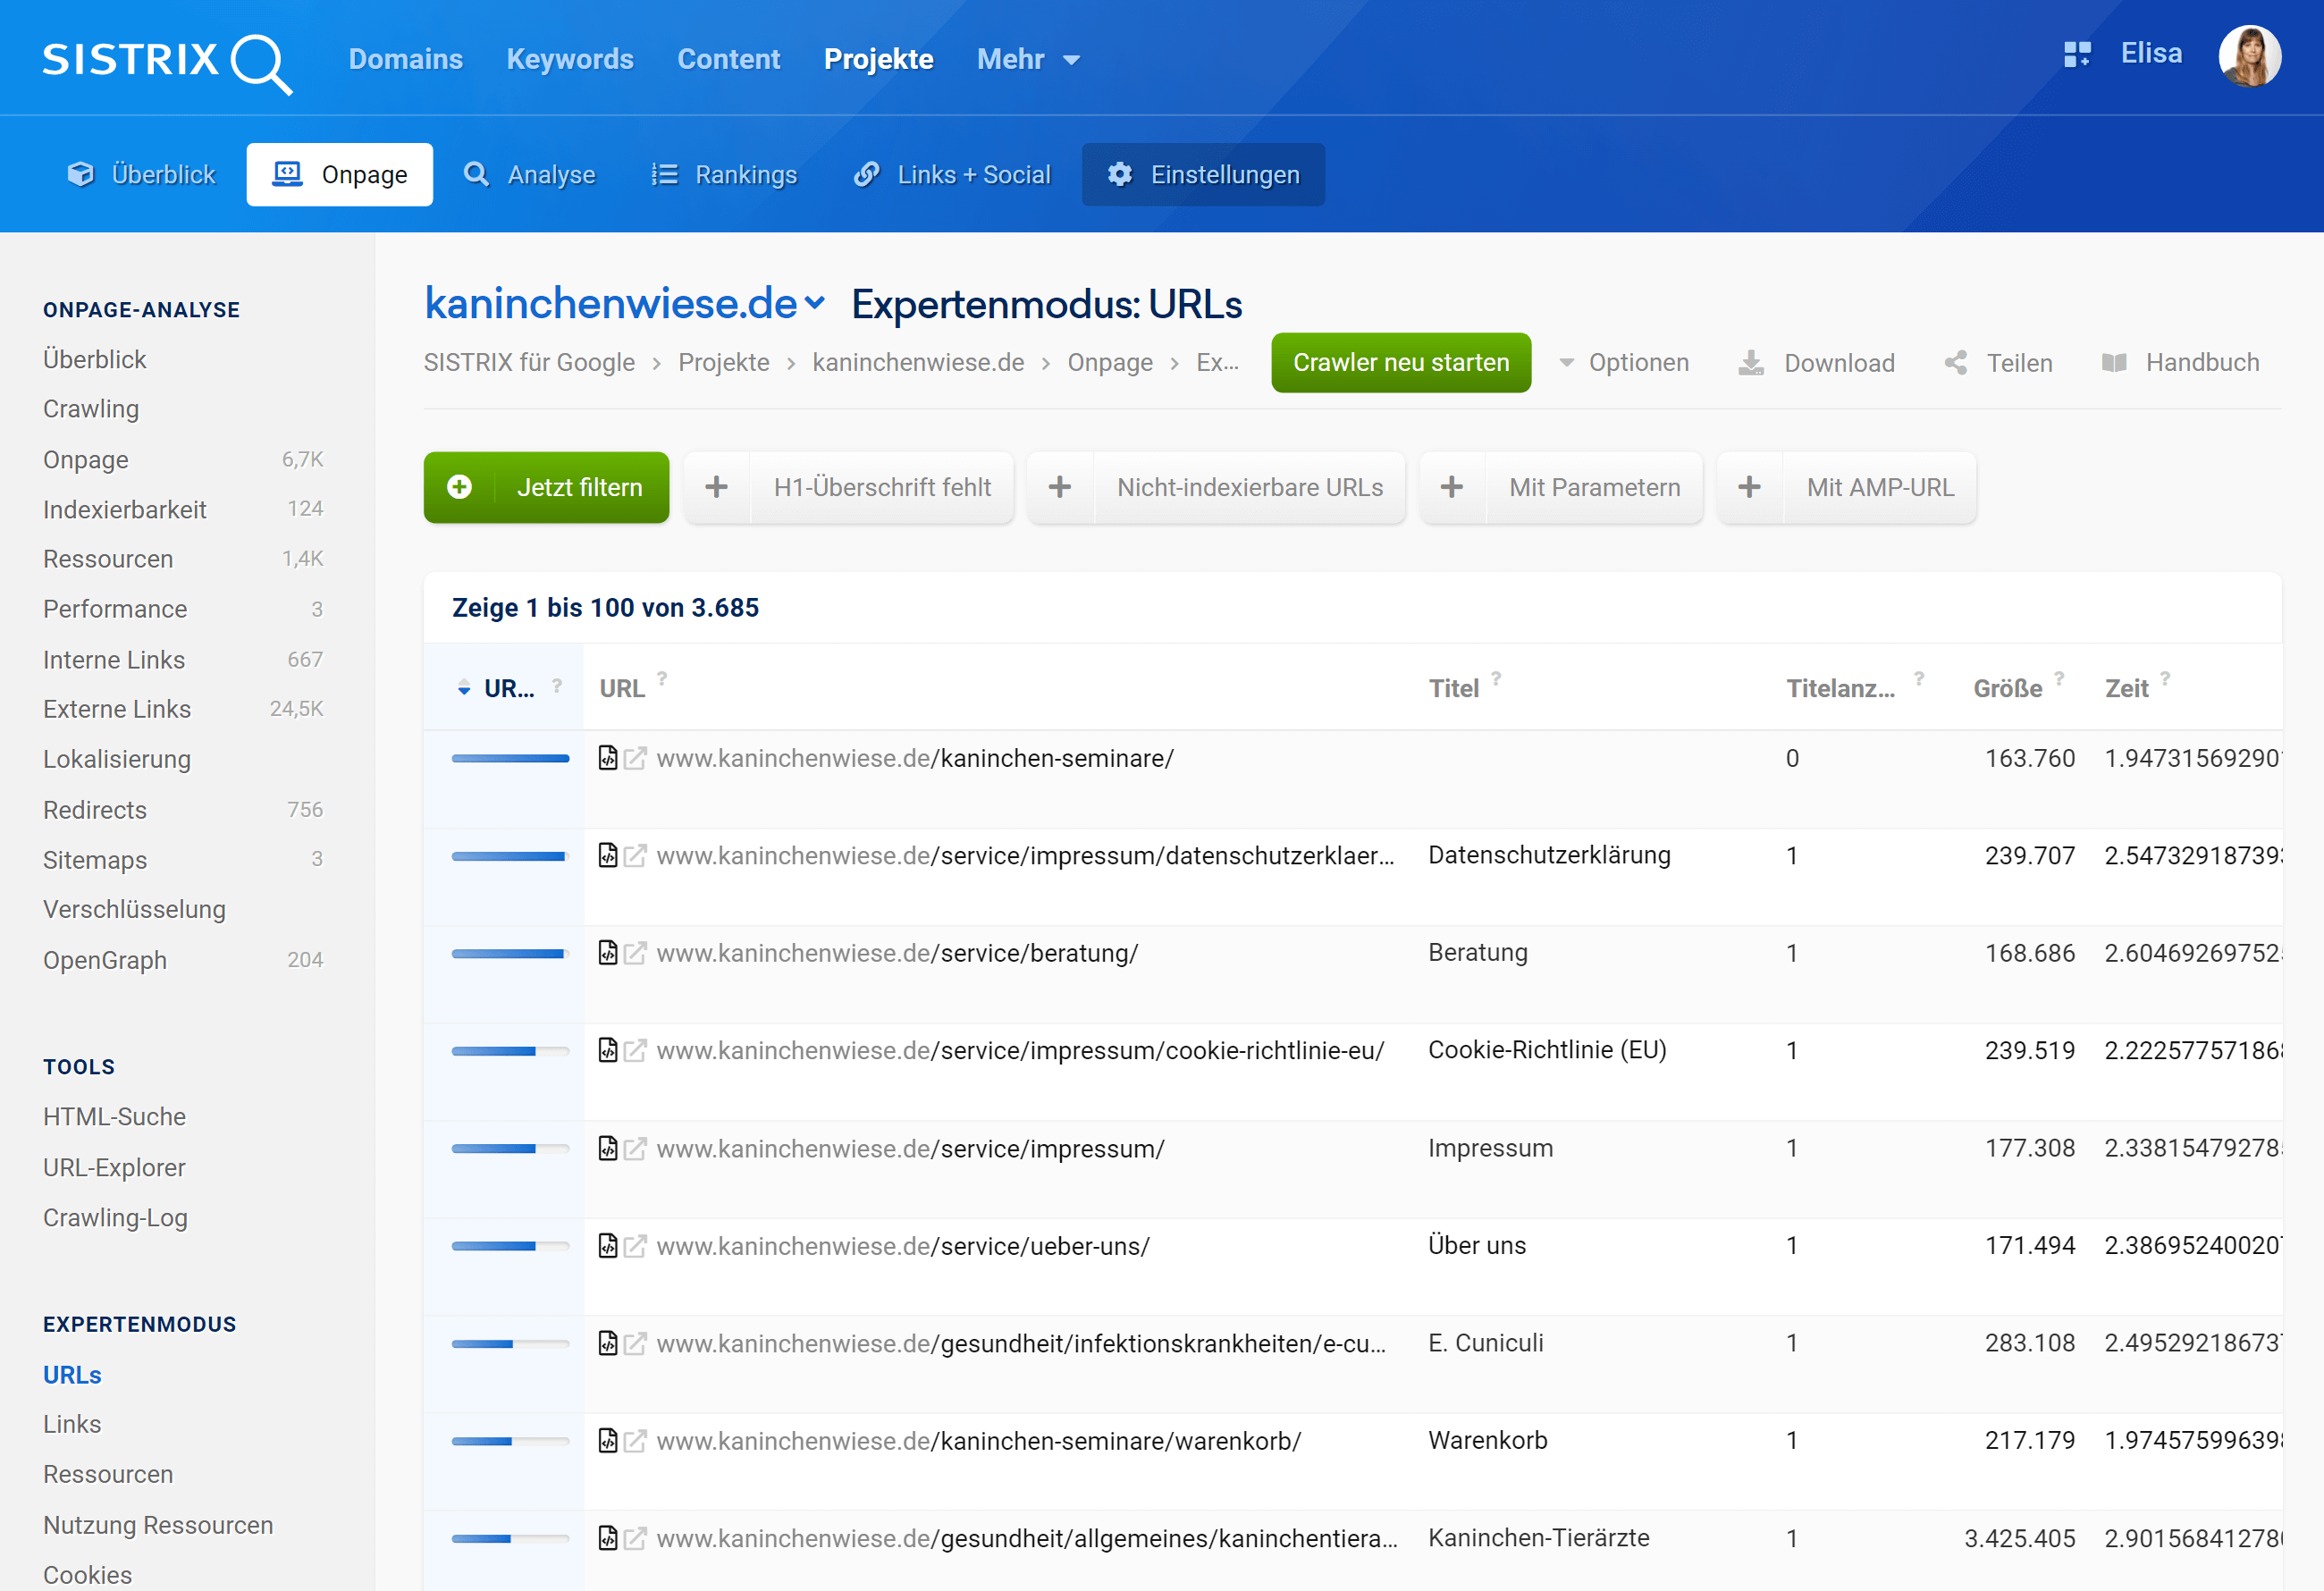Select the title cell 'Kaninchen-Tierärzte'
The height and width of the screenshot is (1591, 2324).
tap(1539, 1538)
